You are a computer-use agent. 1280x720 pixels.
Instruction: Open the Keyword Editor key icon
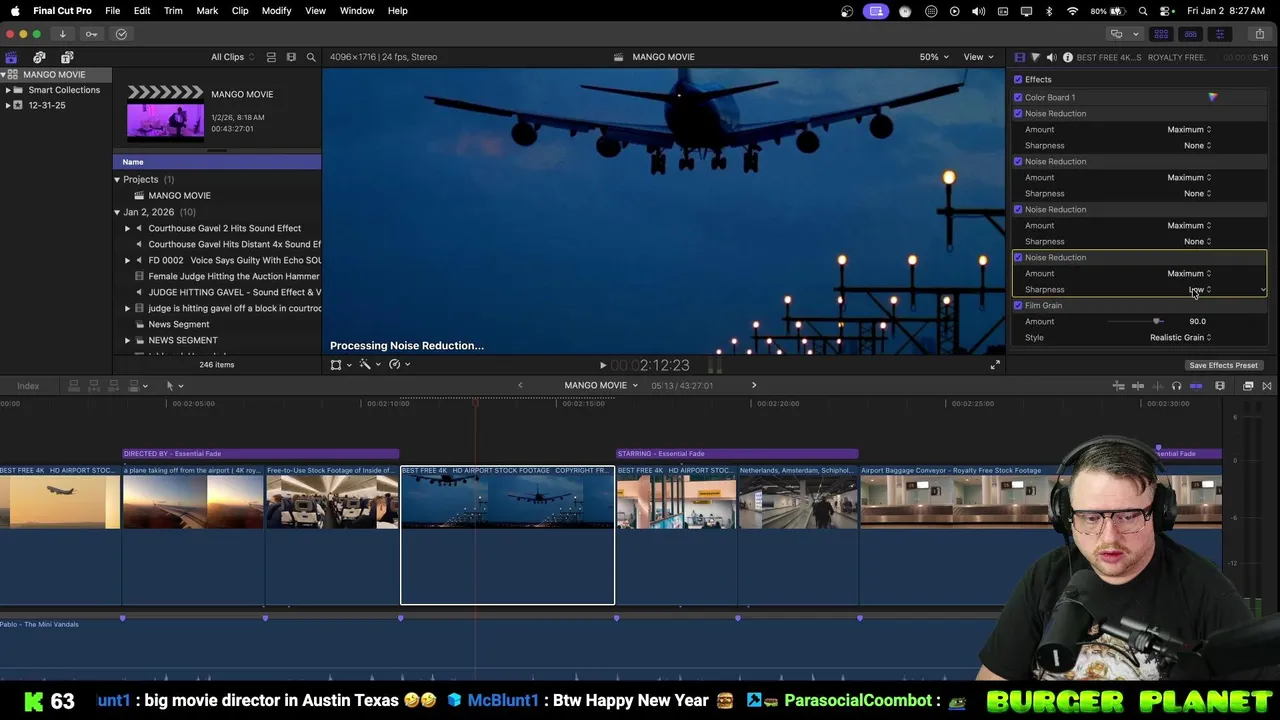pyautogui.click(x=91, y=34)
